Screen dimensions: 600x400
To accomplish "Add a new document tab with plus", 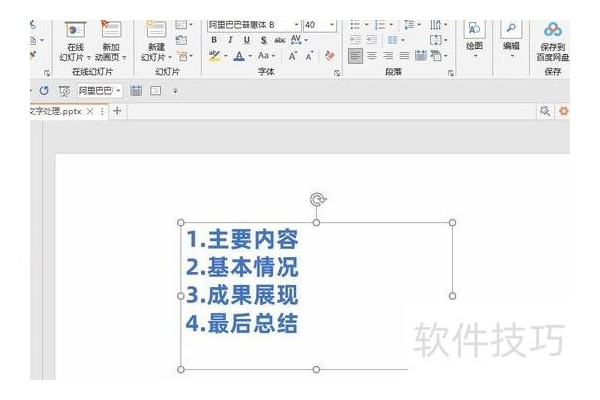I will [117, 111].
